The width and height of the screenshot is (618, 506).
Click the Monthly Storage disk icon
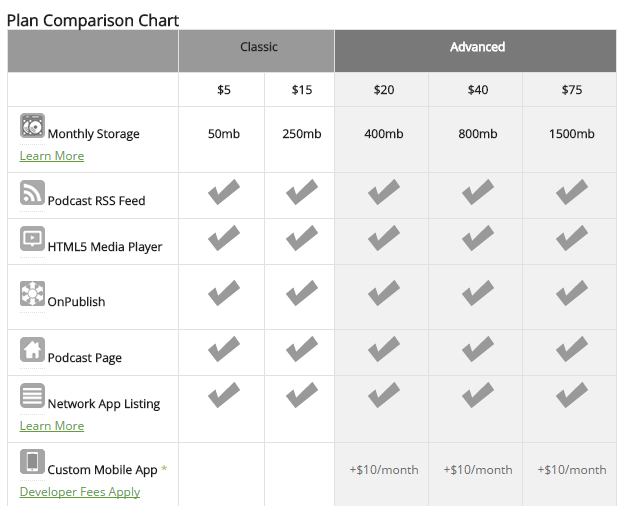[x=32, y=127]
